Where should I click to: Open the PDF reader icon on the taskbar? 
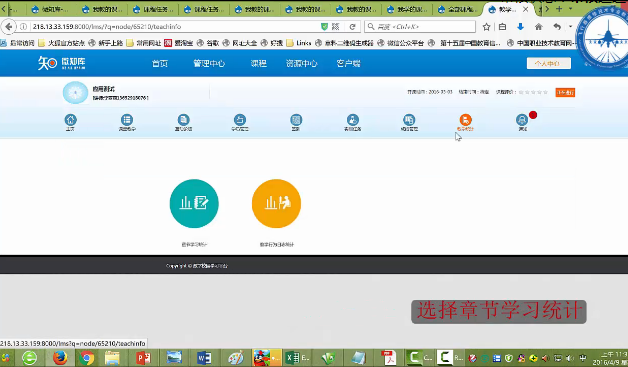point(388,358)
